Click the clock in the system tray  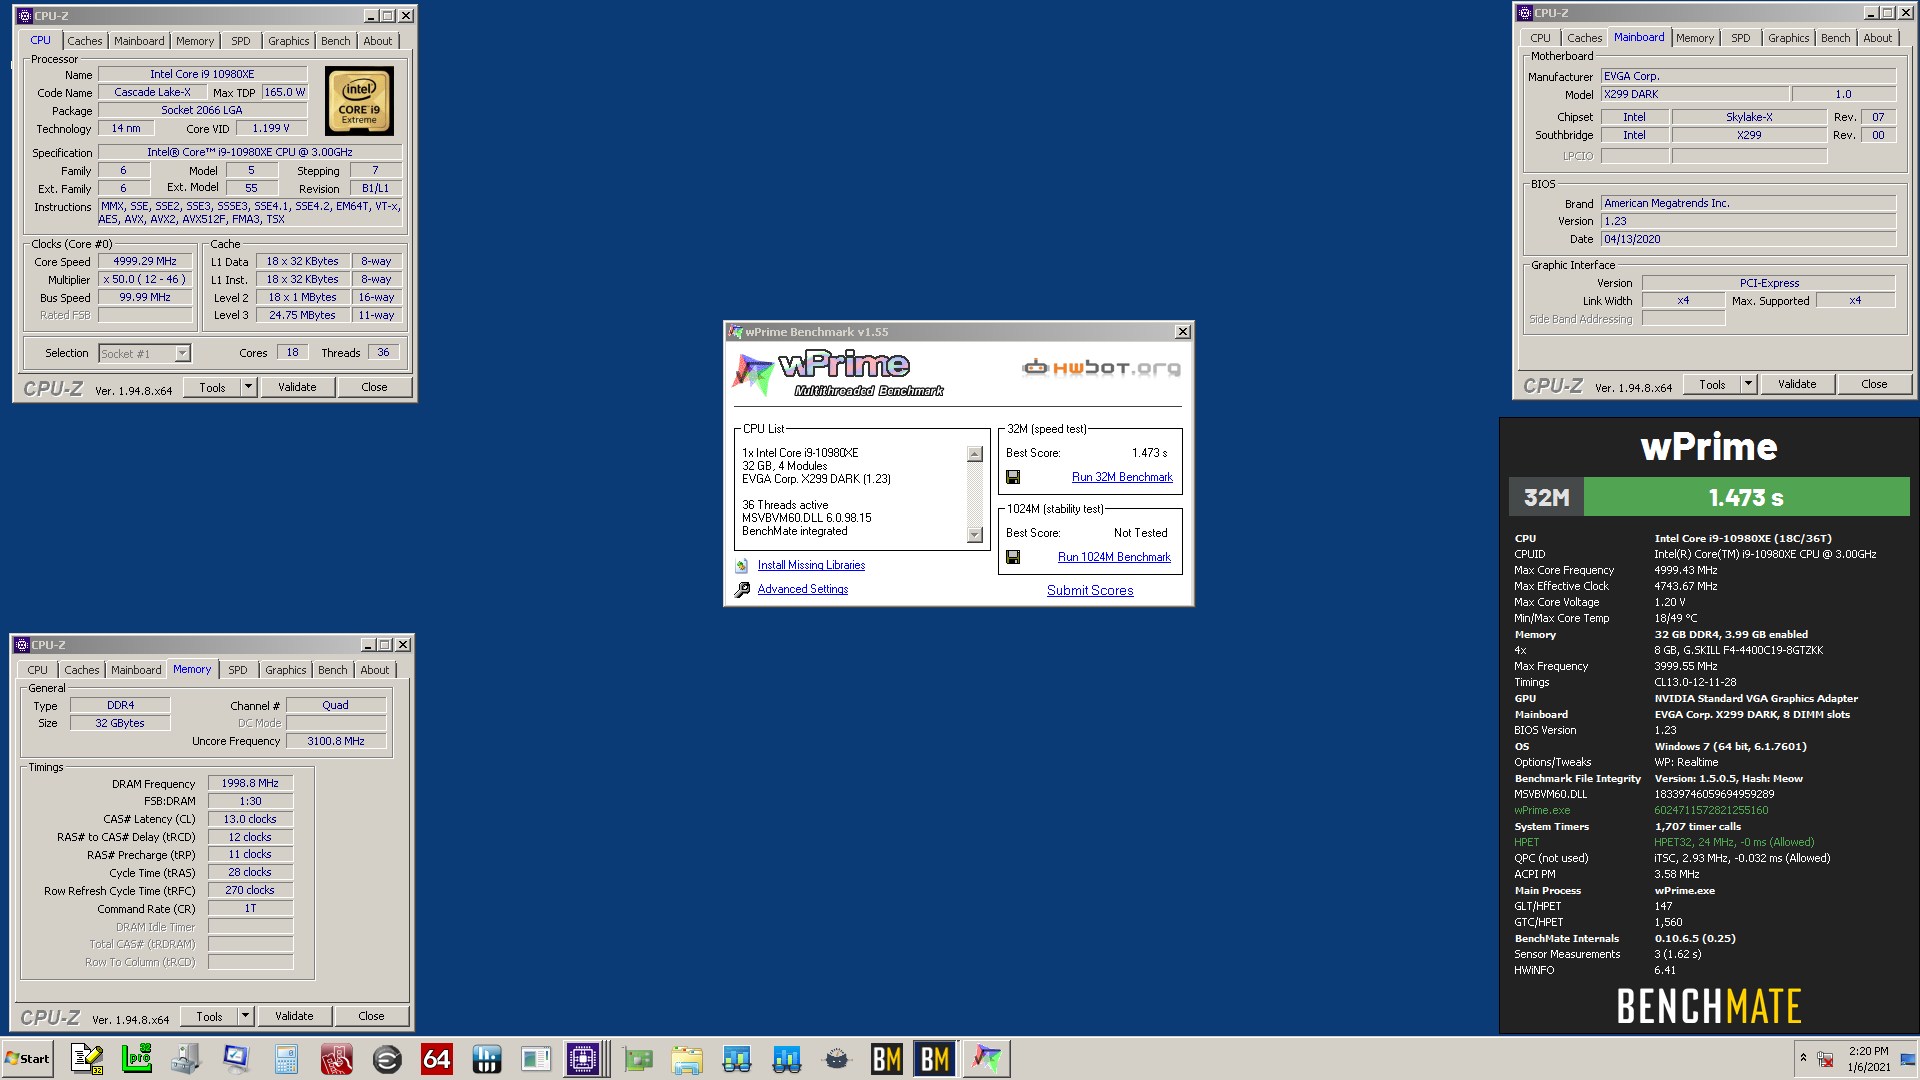click(1868, 1059)
